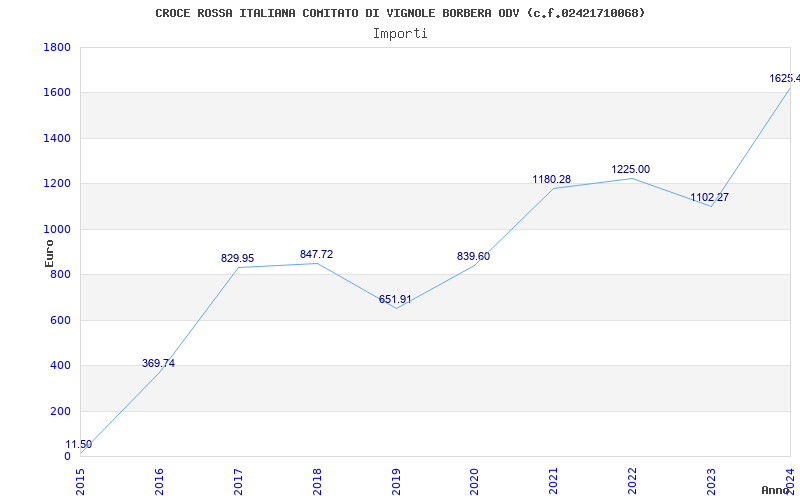Select data label 1102.27
This screenshot has height=500, width=800.
point(710,197)
